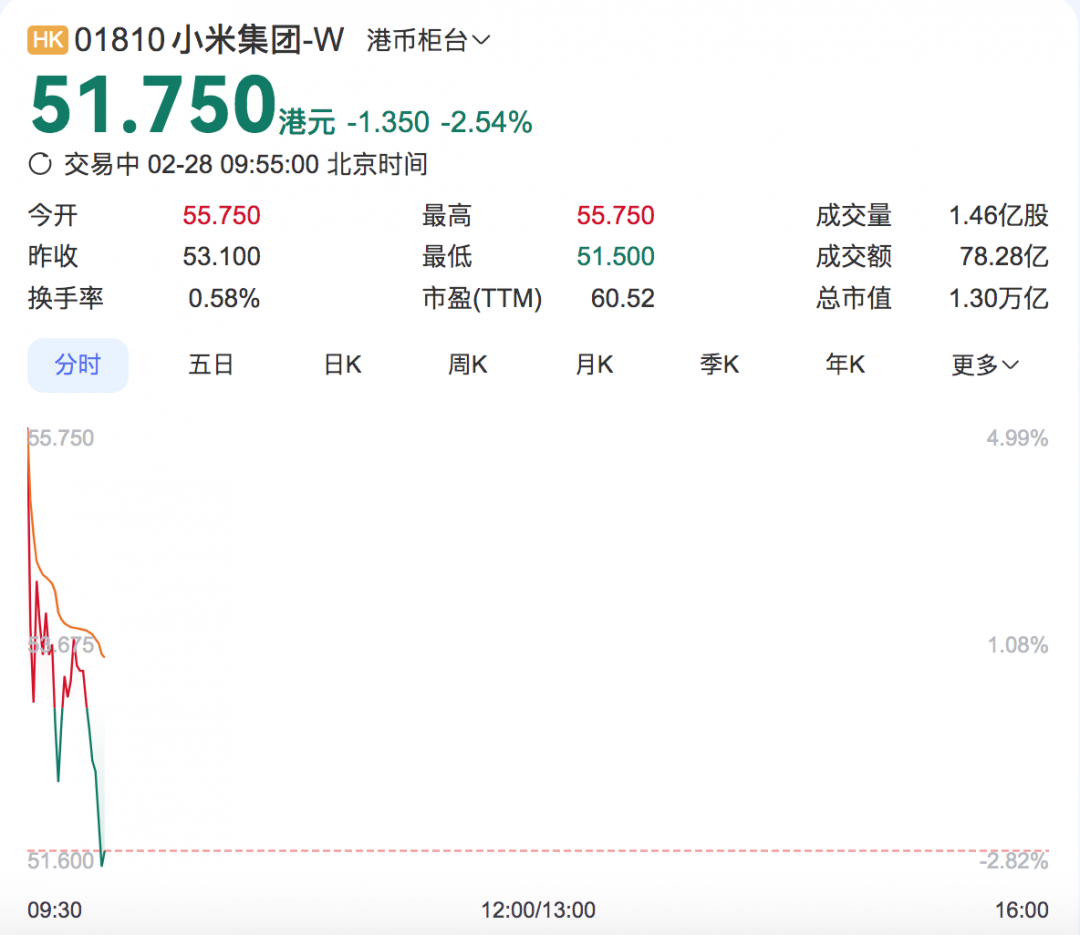1080x935 pixels.
Task: Click the 昨收 label
Action: coord(53,256)
